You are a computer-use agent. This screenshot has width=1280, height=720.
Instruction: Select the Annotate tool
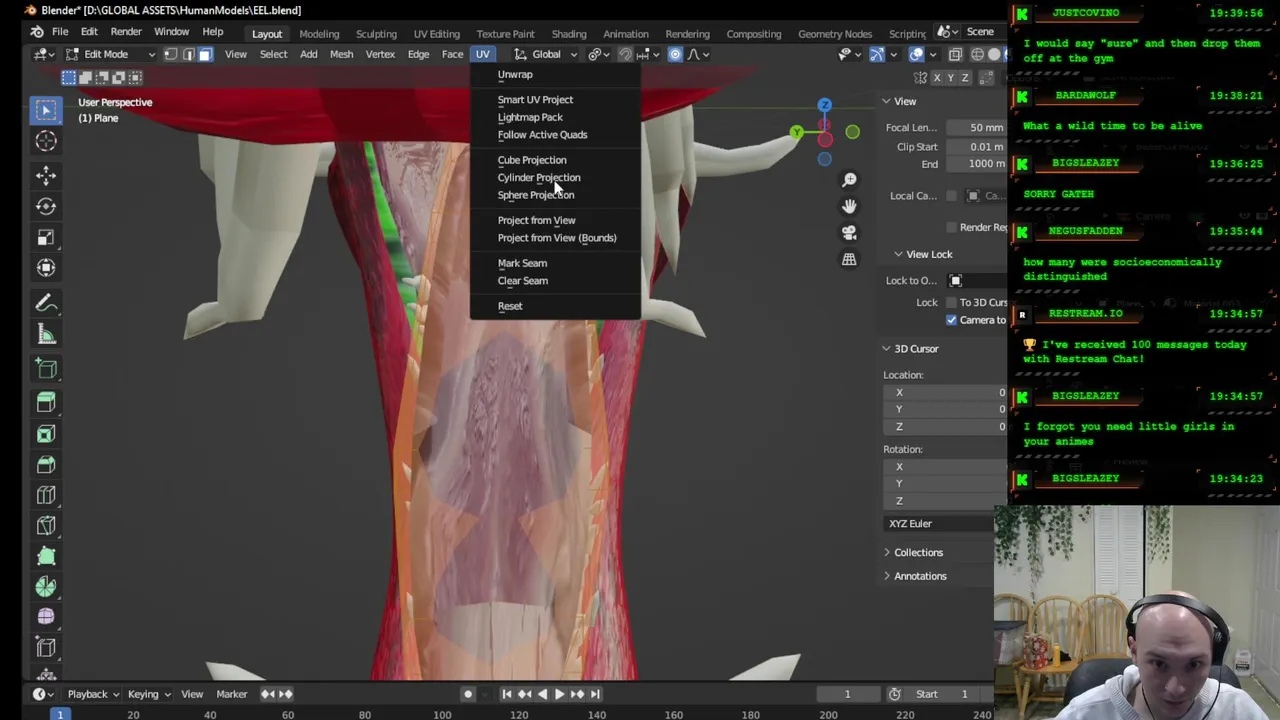[x=46, y=303]
